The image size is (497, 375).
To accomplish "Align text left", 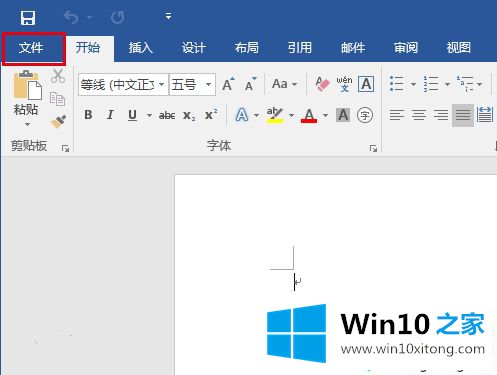I will (x=397, y=115).
